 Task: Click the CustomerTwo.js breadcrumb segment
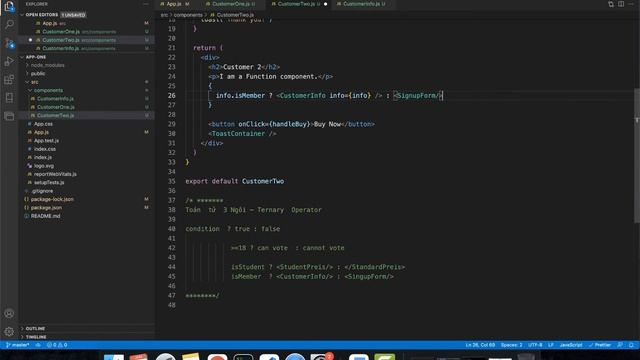[235, 15]
